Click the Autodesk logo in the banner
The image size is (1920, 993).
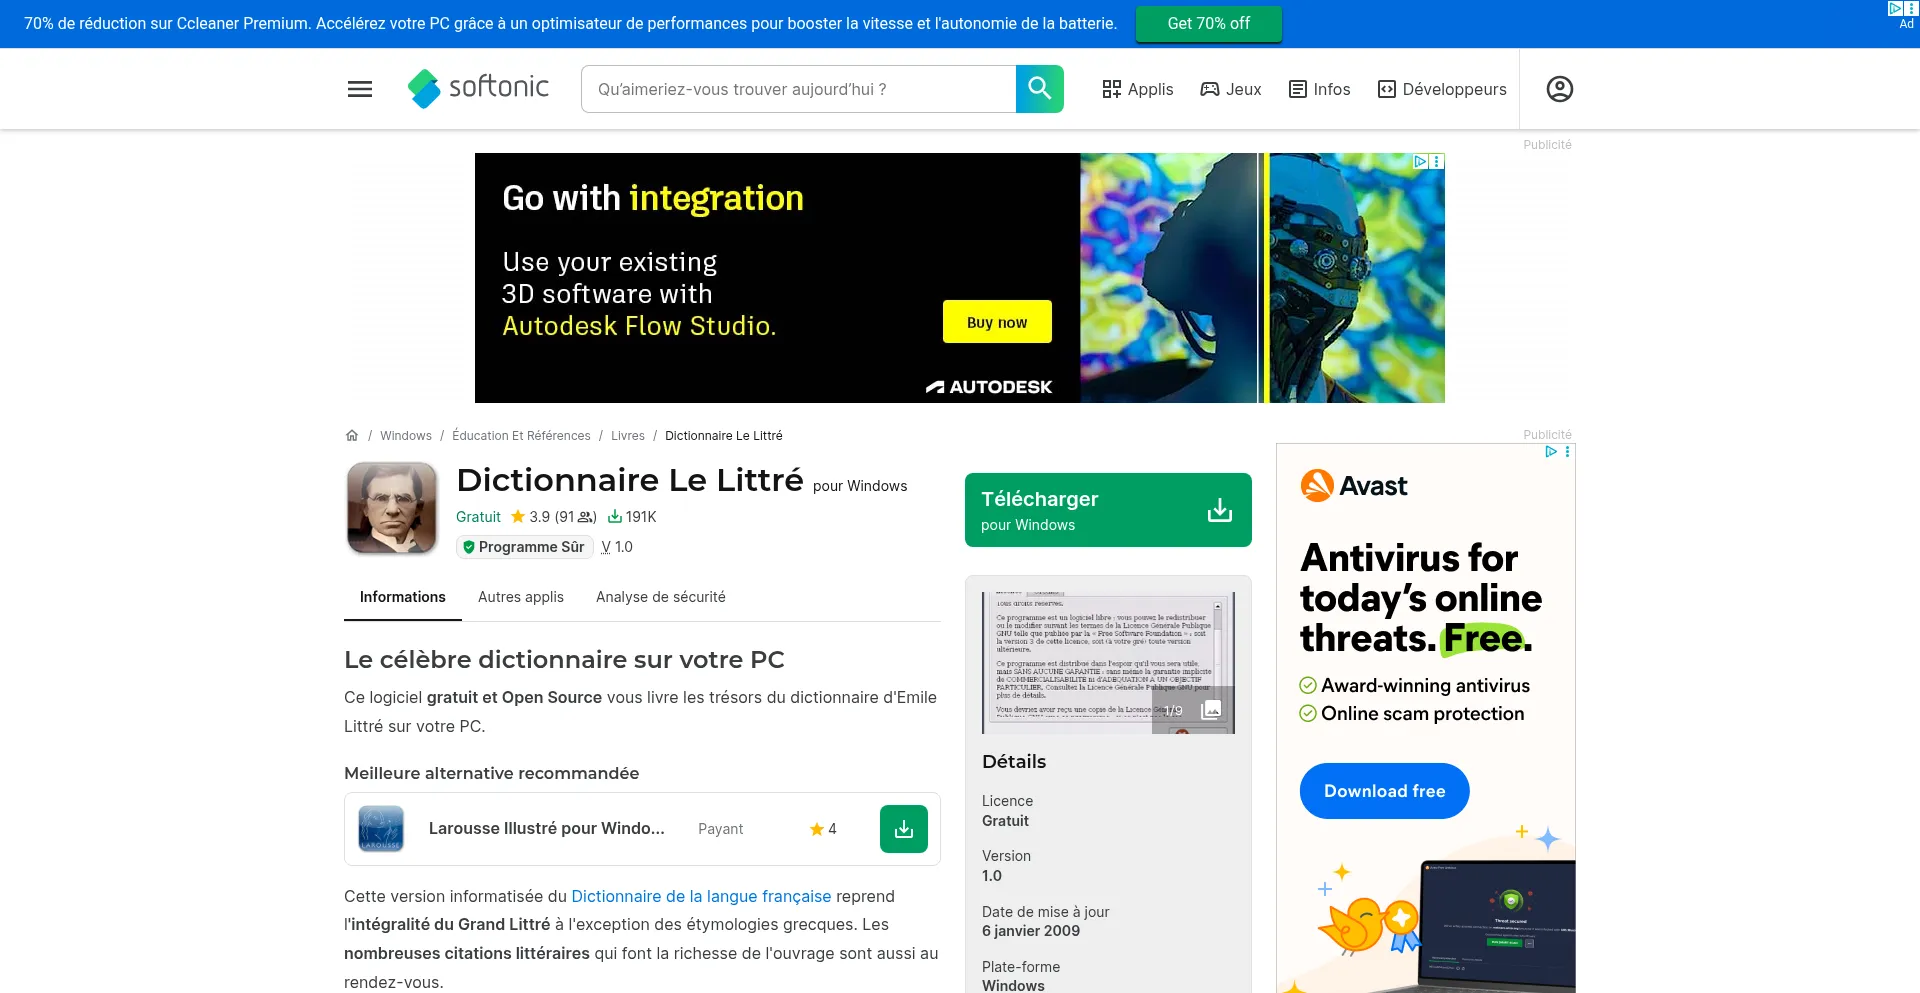(989, 387)
